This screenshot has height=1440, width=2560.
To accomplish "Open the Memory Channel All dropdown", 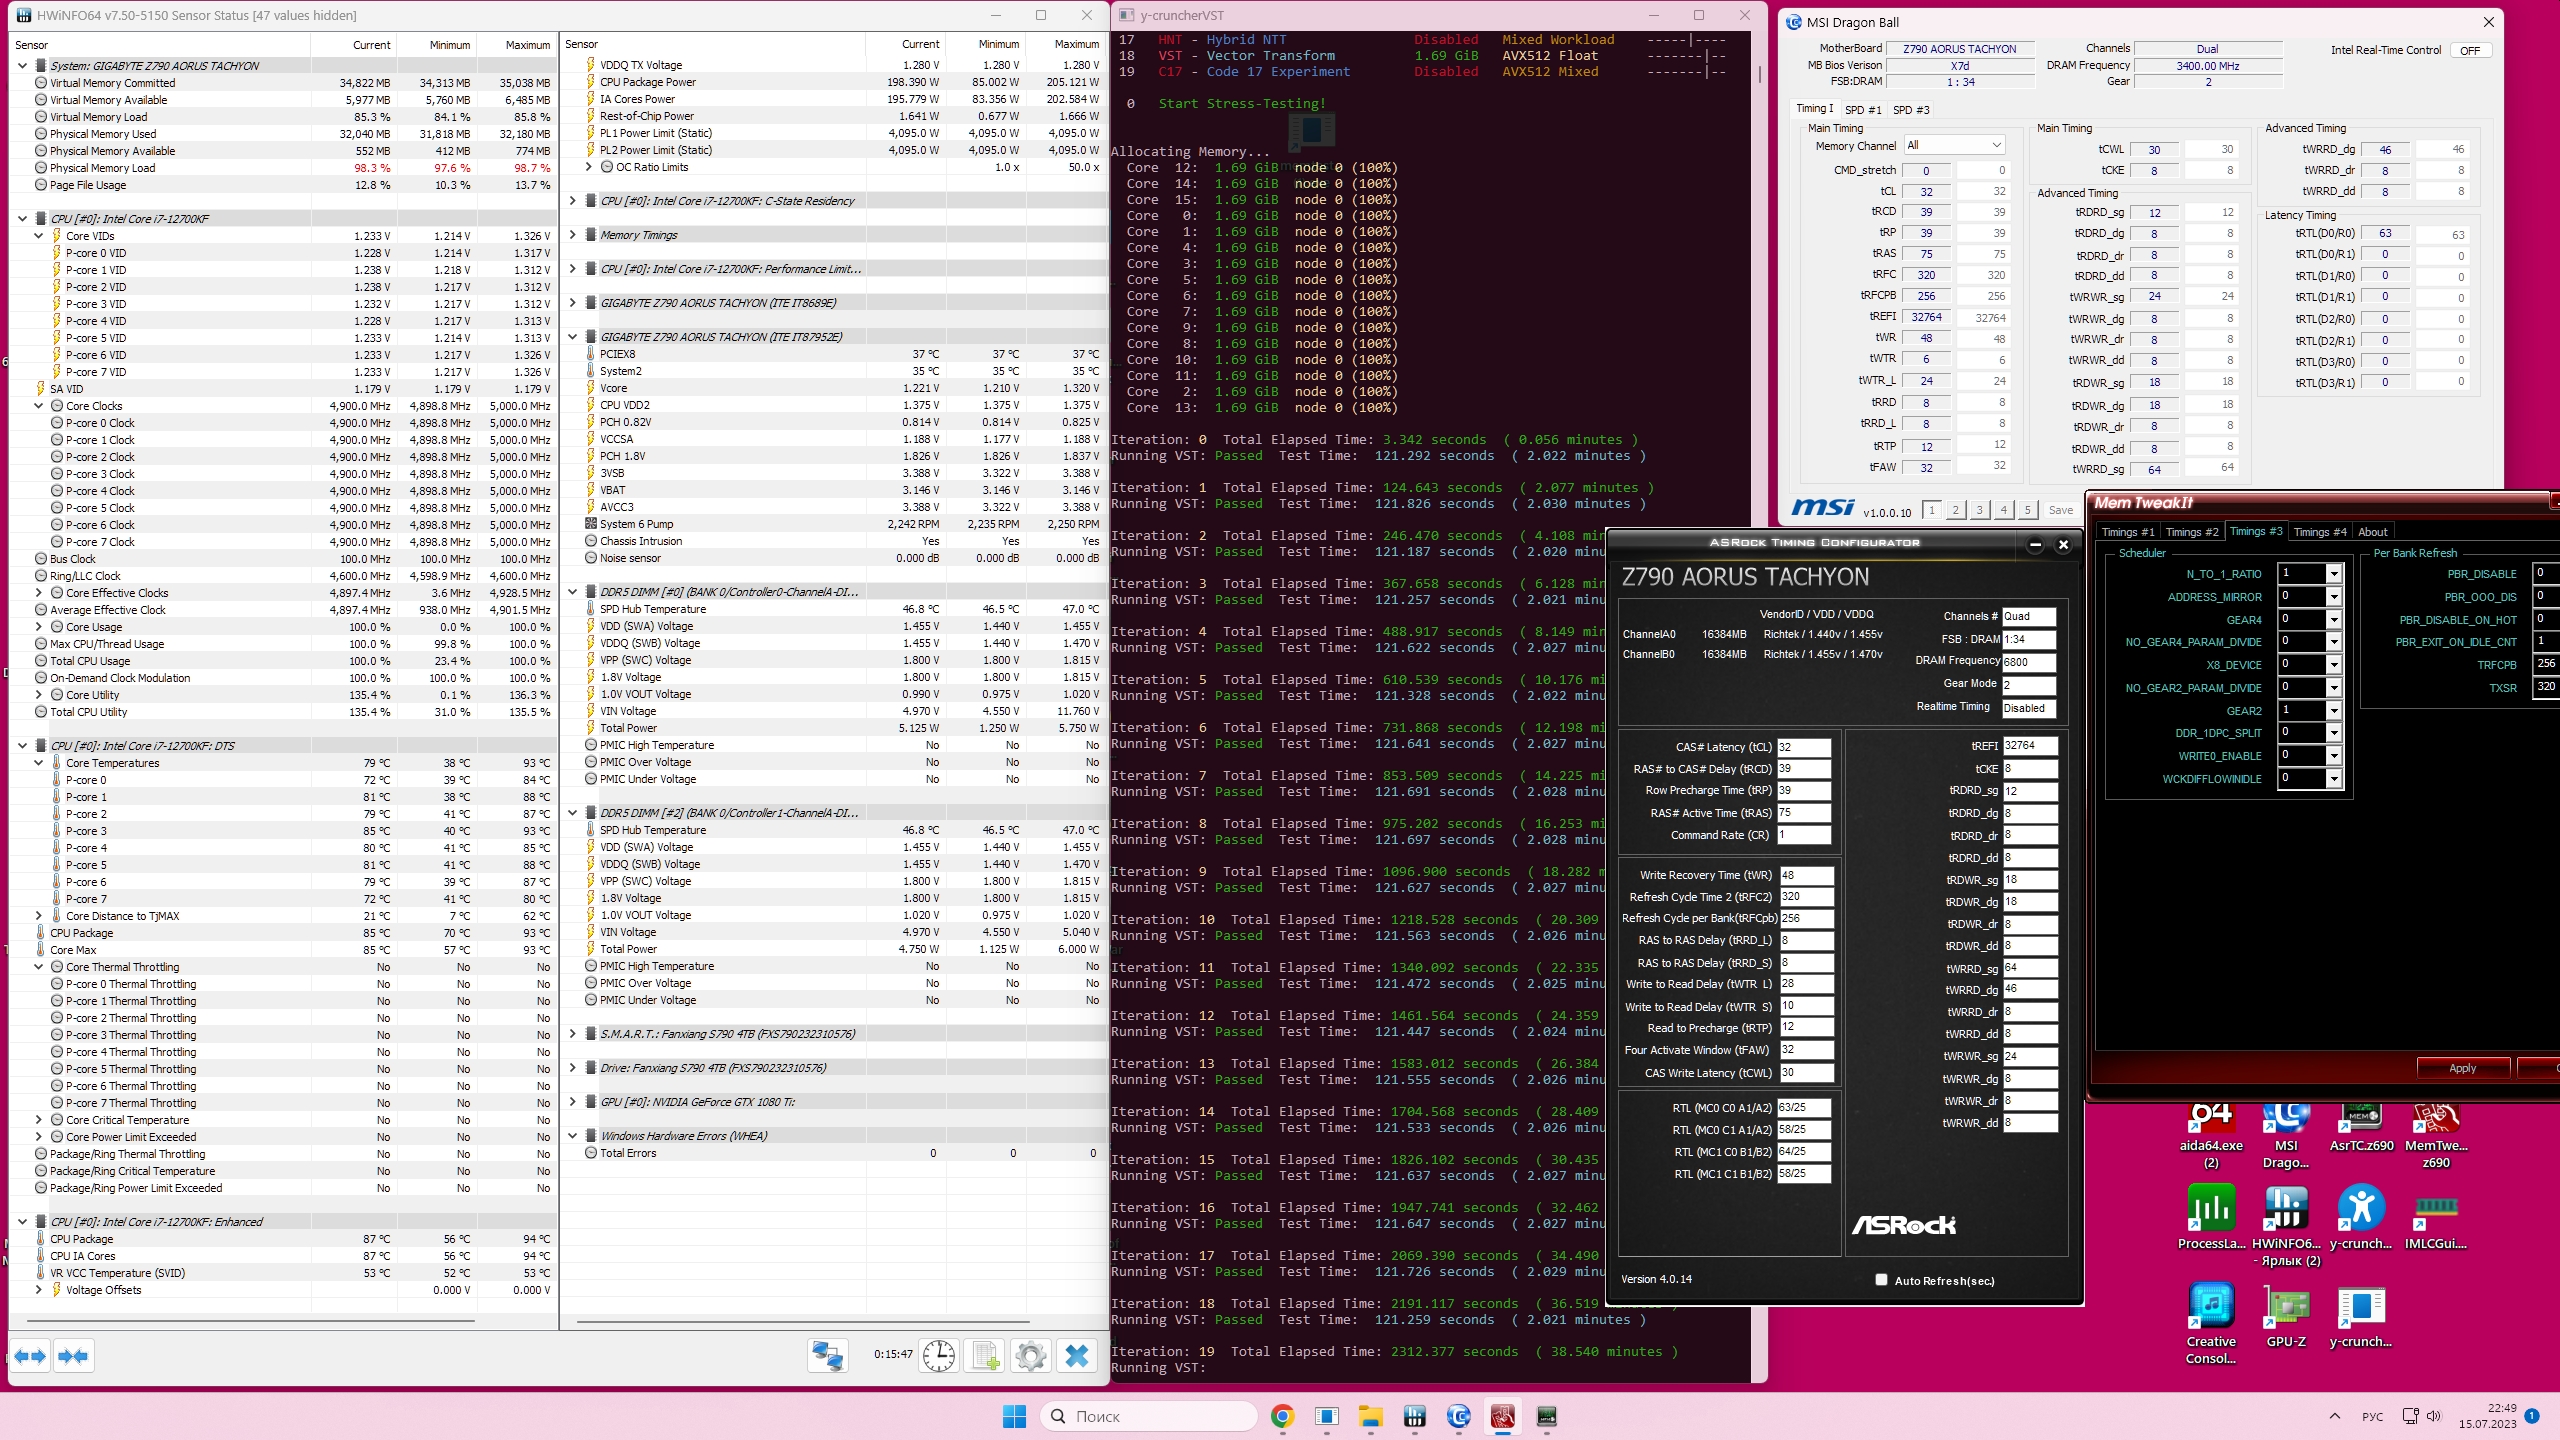I will point(1954,145).
